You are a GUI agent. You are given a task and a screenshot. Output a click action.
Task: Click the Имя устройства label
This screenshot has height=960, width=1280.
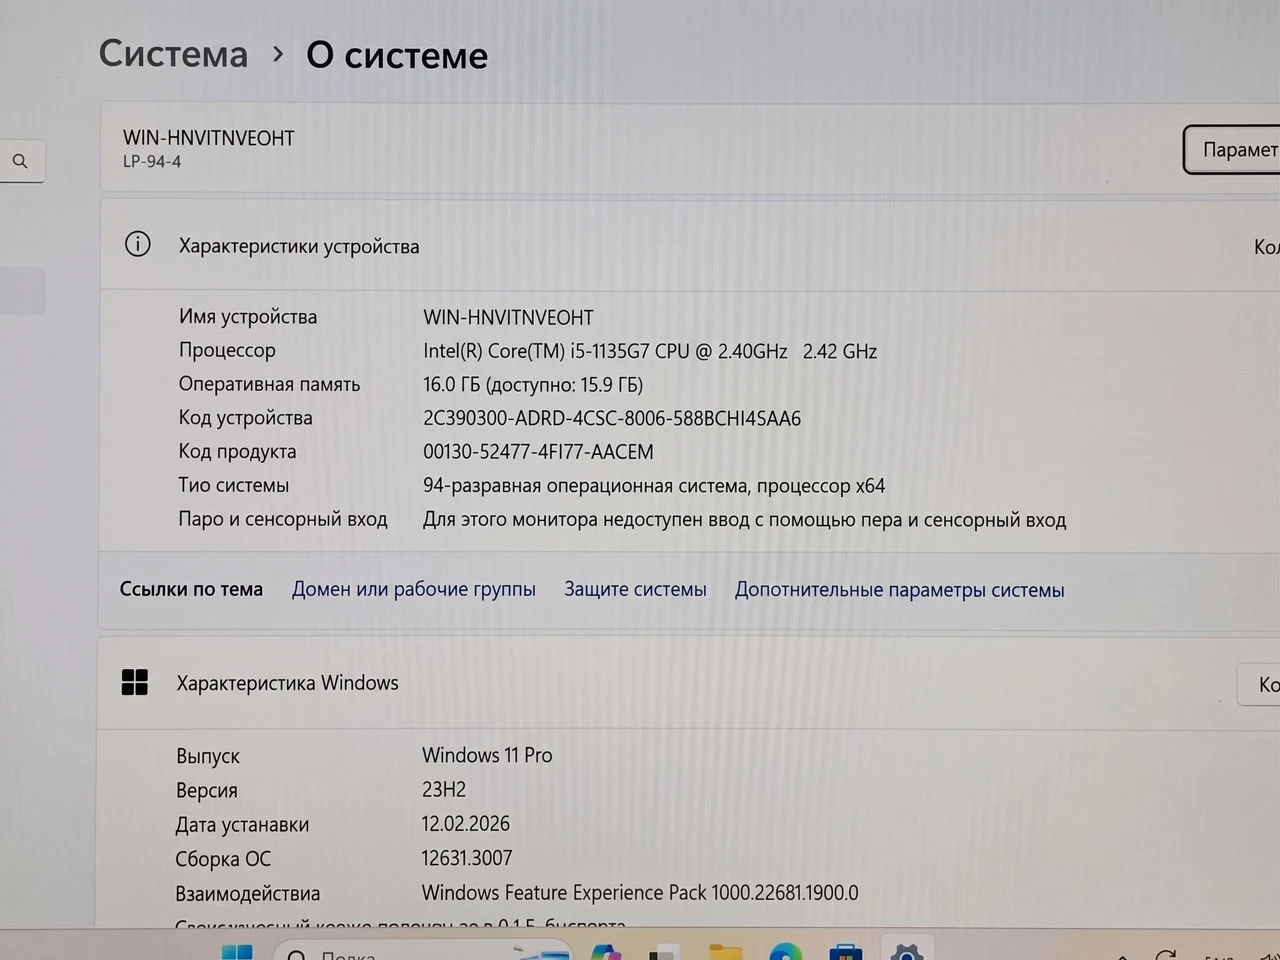248,317
